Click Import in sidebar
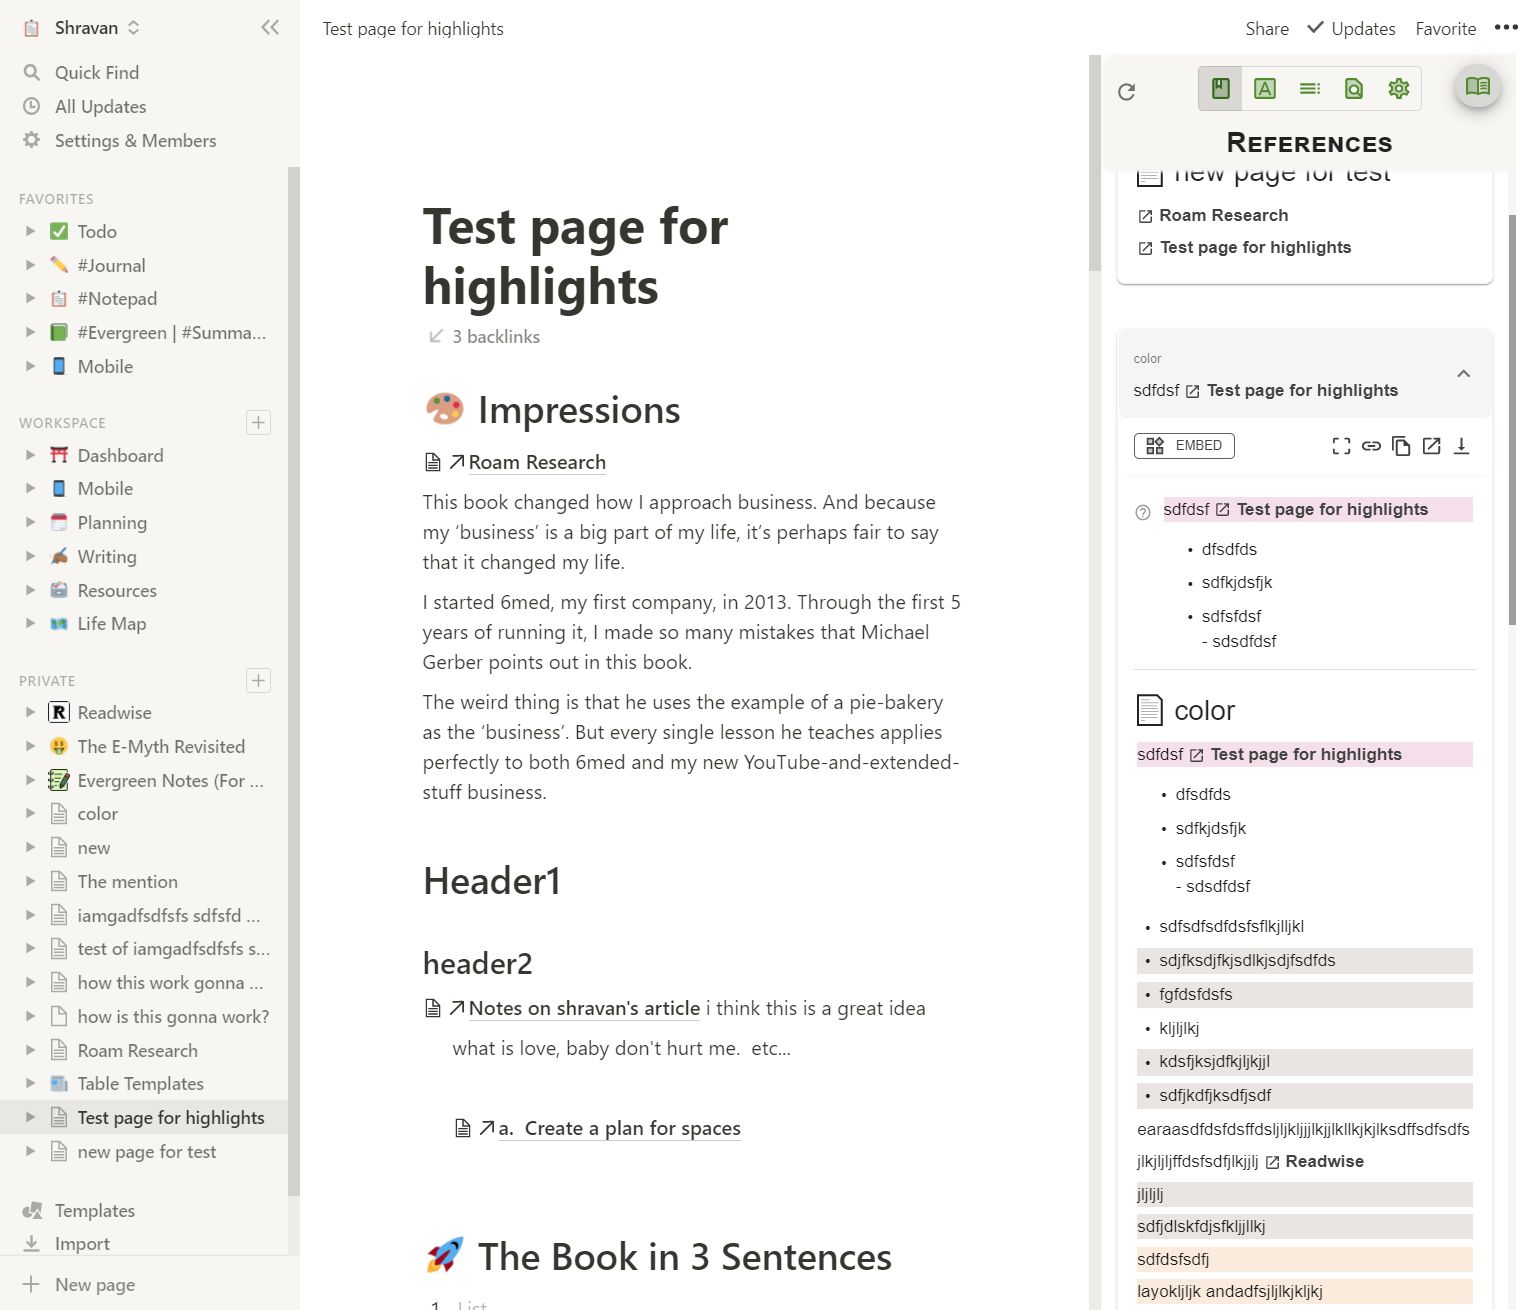This screenshot has width=1538, height=1310. [x=82, y=1244]
